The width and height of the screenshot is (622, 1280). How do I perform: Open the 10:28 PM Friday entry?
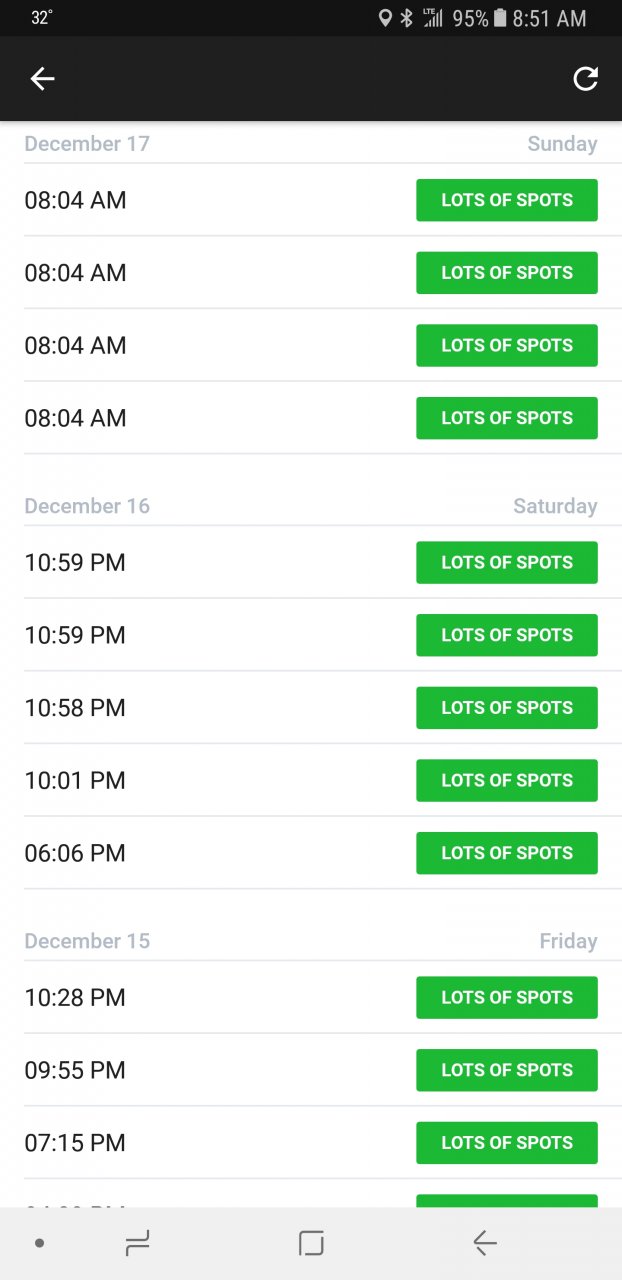tap(75, 997)
